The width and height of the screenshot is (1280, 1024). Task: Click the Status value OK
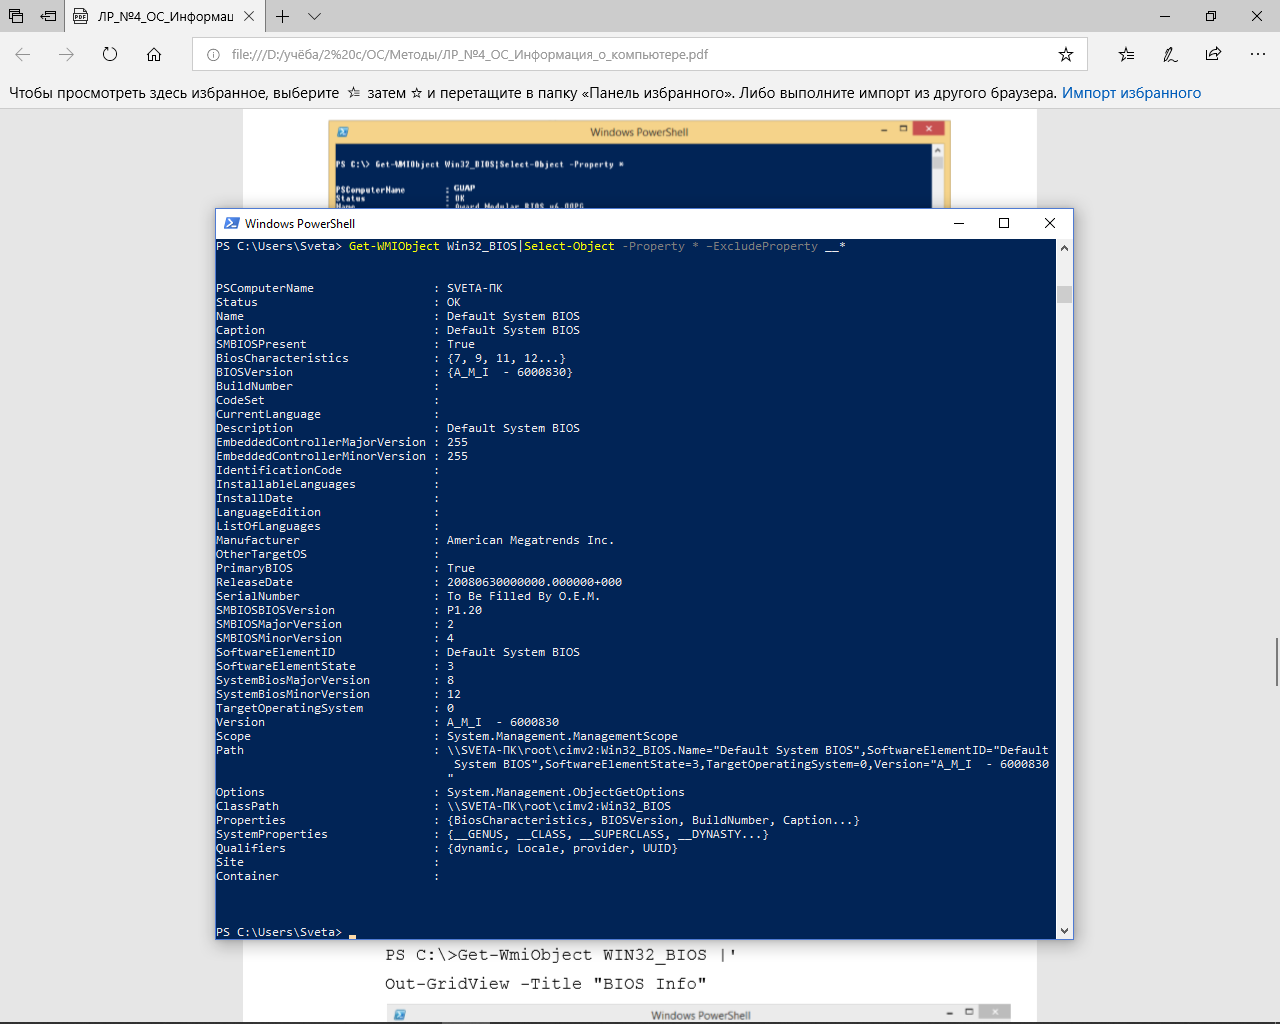tap(454, 302)
